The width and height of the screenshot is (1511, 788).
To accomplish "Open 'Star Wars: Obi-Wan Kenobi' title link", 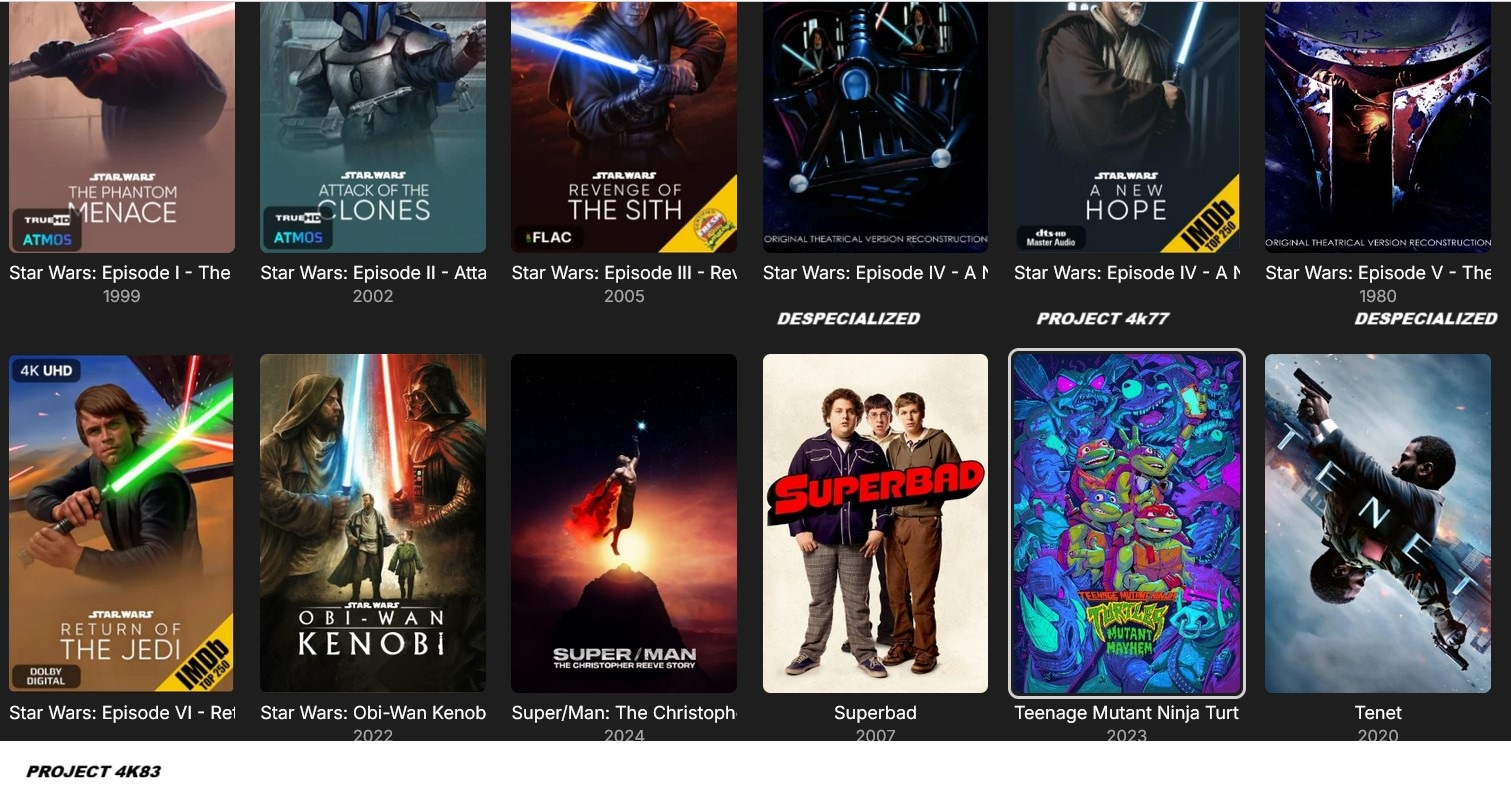I will [373, 713].
